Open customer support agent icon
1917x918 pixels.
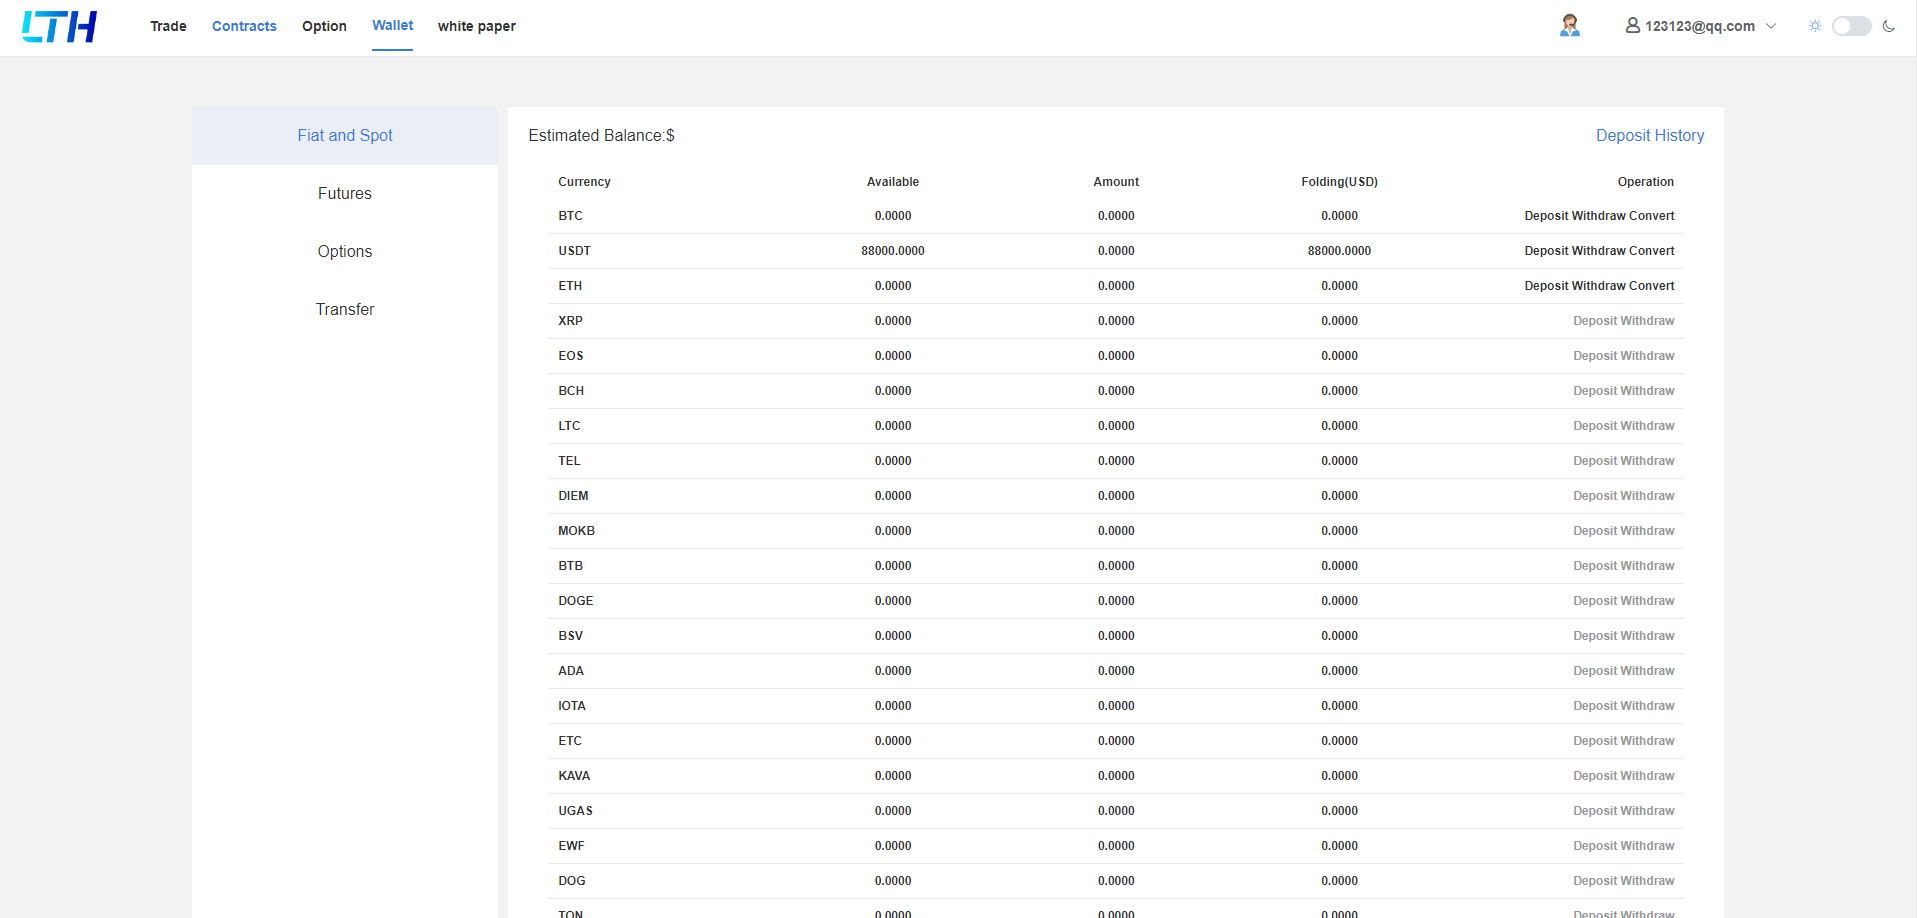coord(1569,26)
